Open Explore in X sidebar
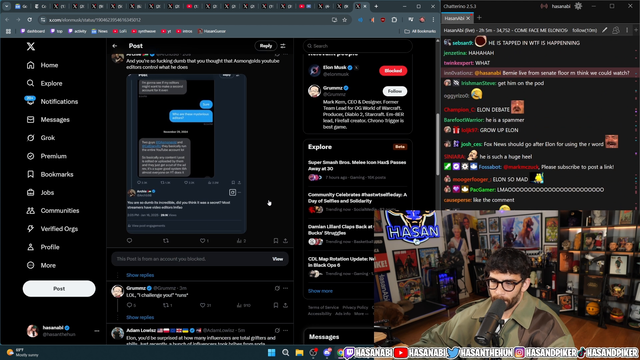 tap(44, 83)
